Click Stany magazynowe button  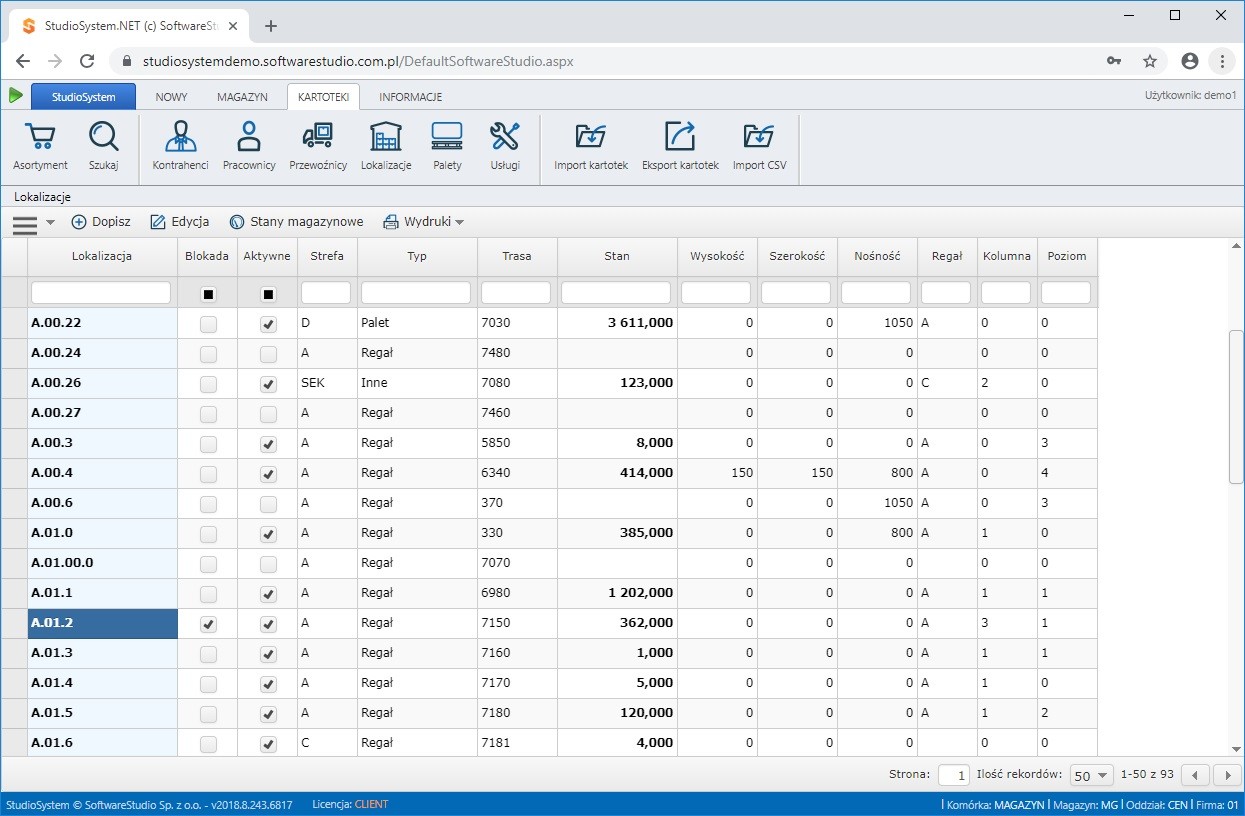296,222
